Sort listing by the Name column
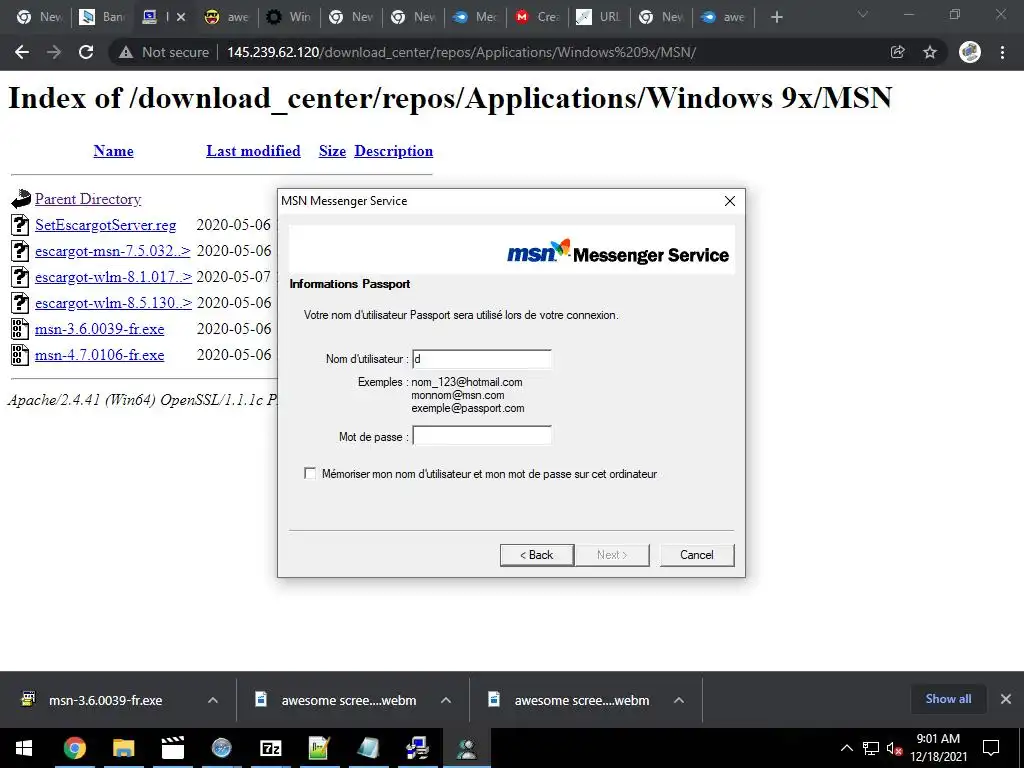Image resolution: width=1024 pixels, height=768 pixels. (x=113, y=151)
